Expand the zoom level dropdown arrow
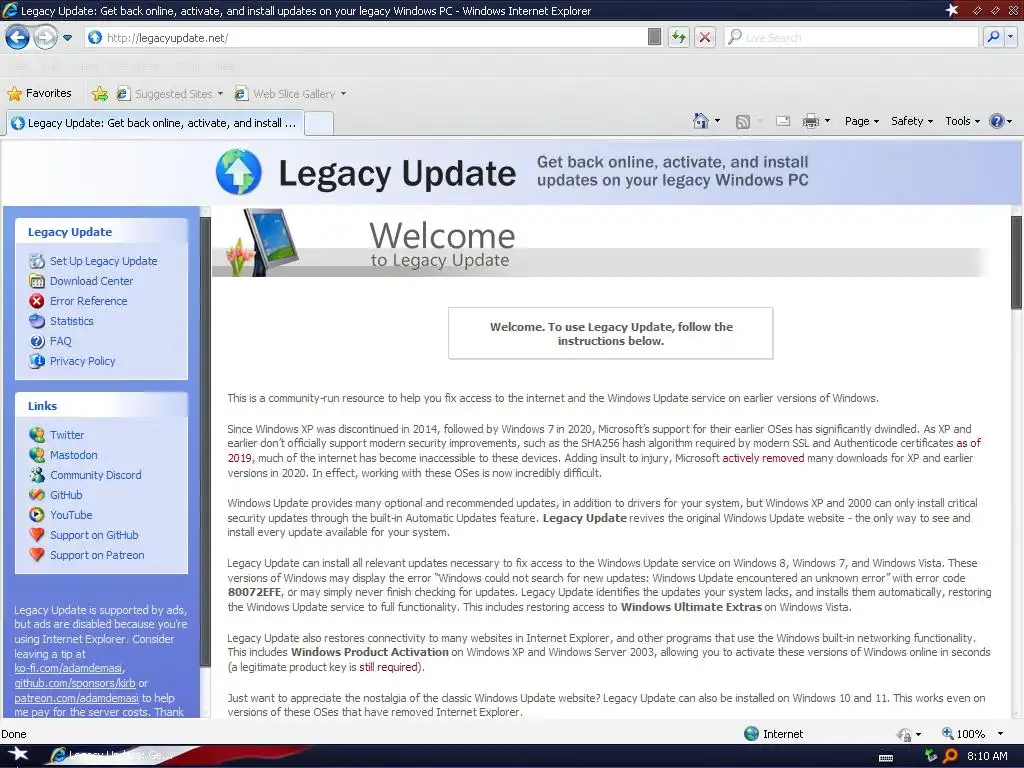Screen dimensions: 1024x768 (1000, 734)
